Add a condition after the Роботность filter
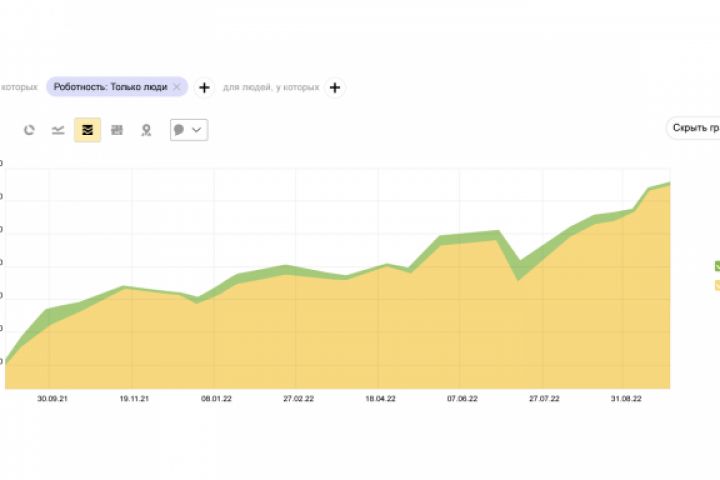The height and width of the screenshot is (480, 720). 204,87
